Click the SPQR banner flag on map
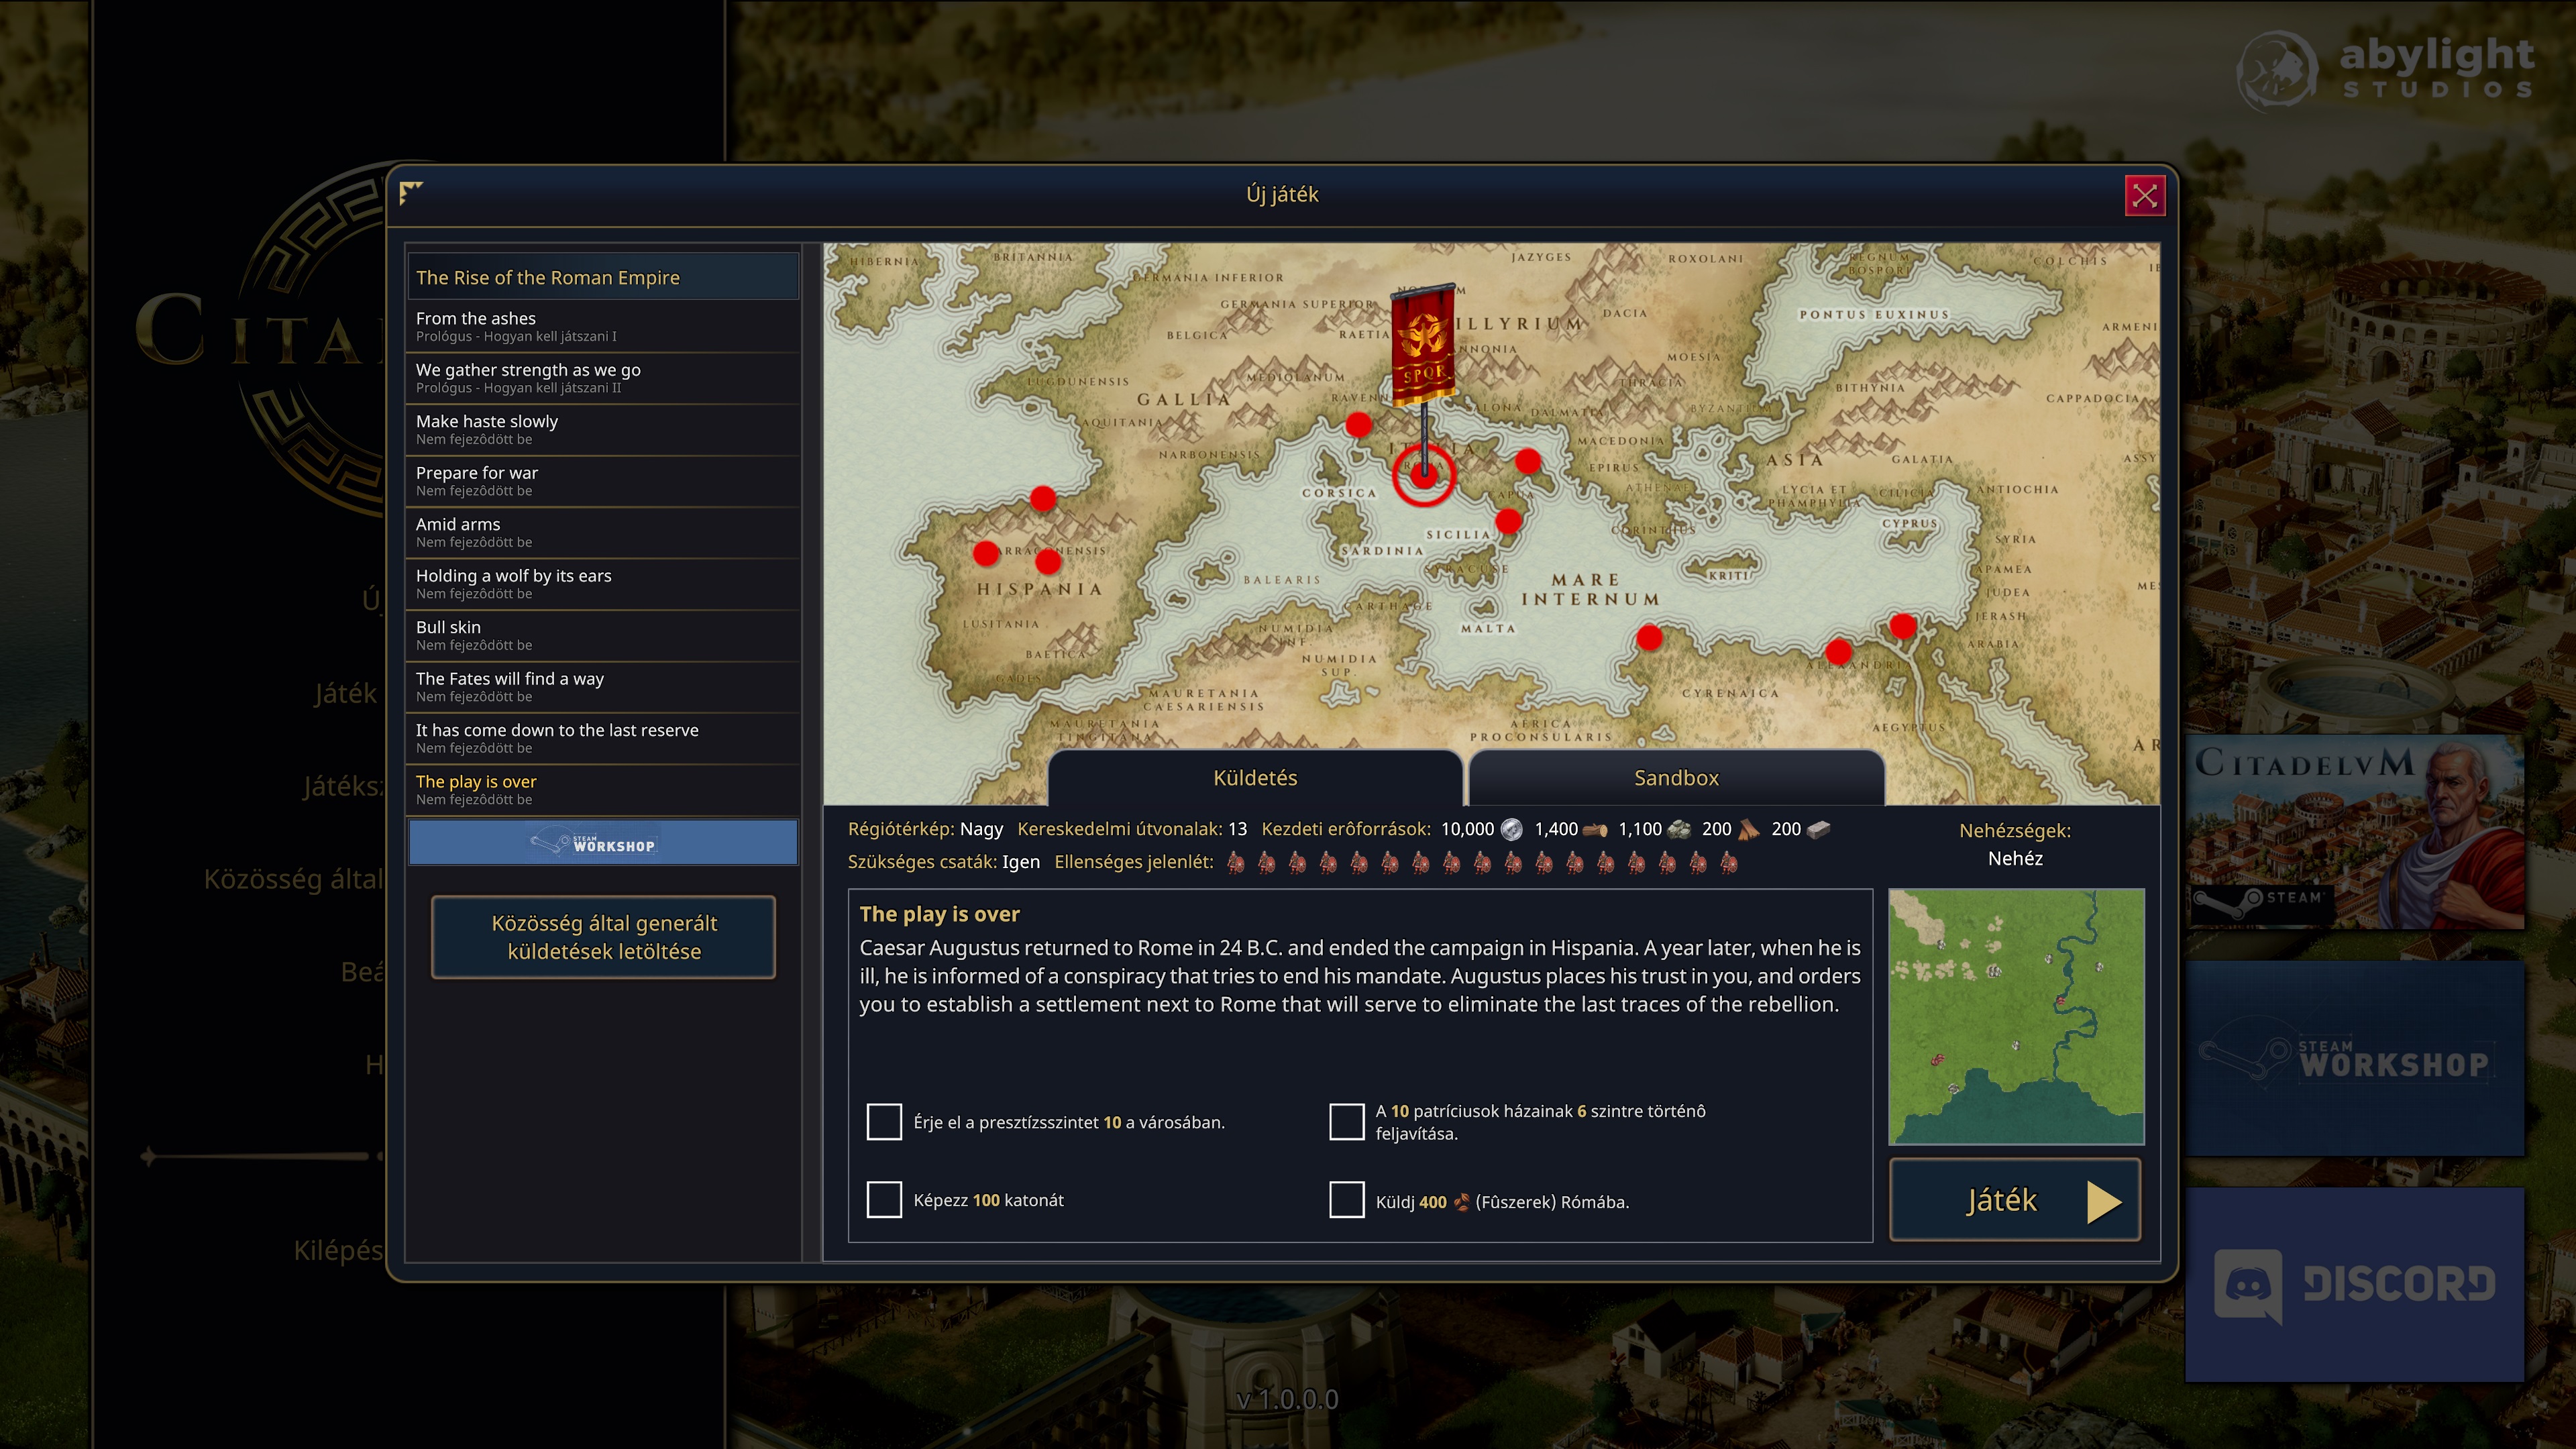 1423,345
